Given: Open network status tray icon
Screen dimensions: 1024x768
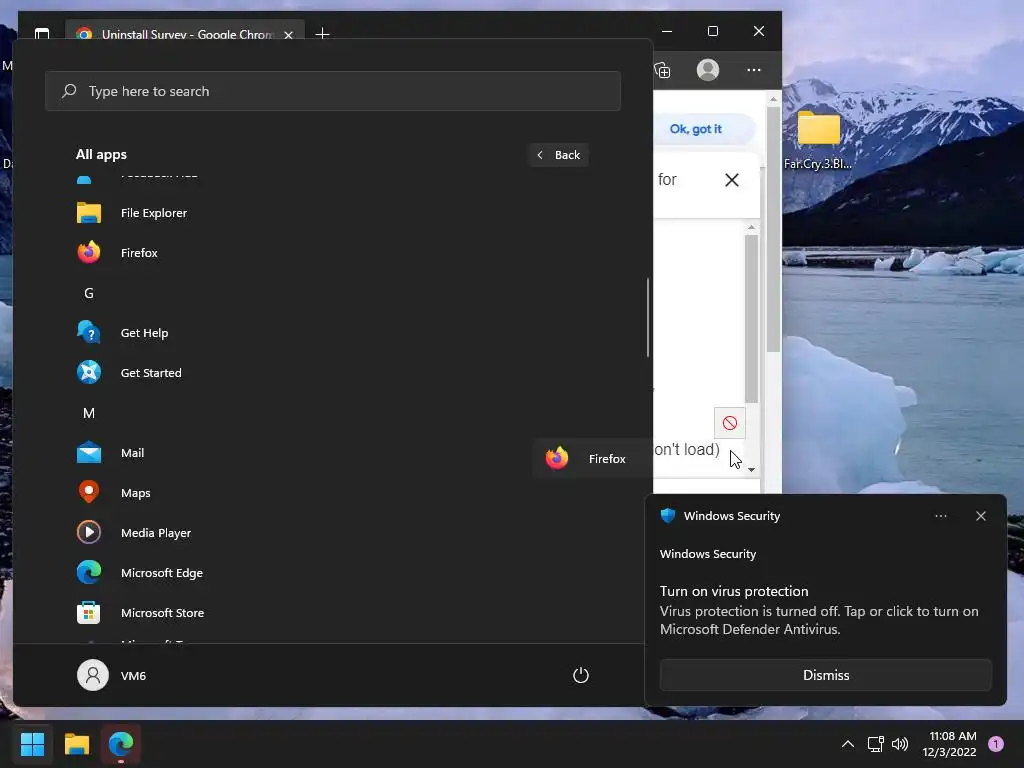Looking at the screenshot, I should pos(875,744).
